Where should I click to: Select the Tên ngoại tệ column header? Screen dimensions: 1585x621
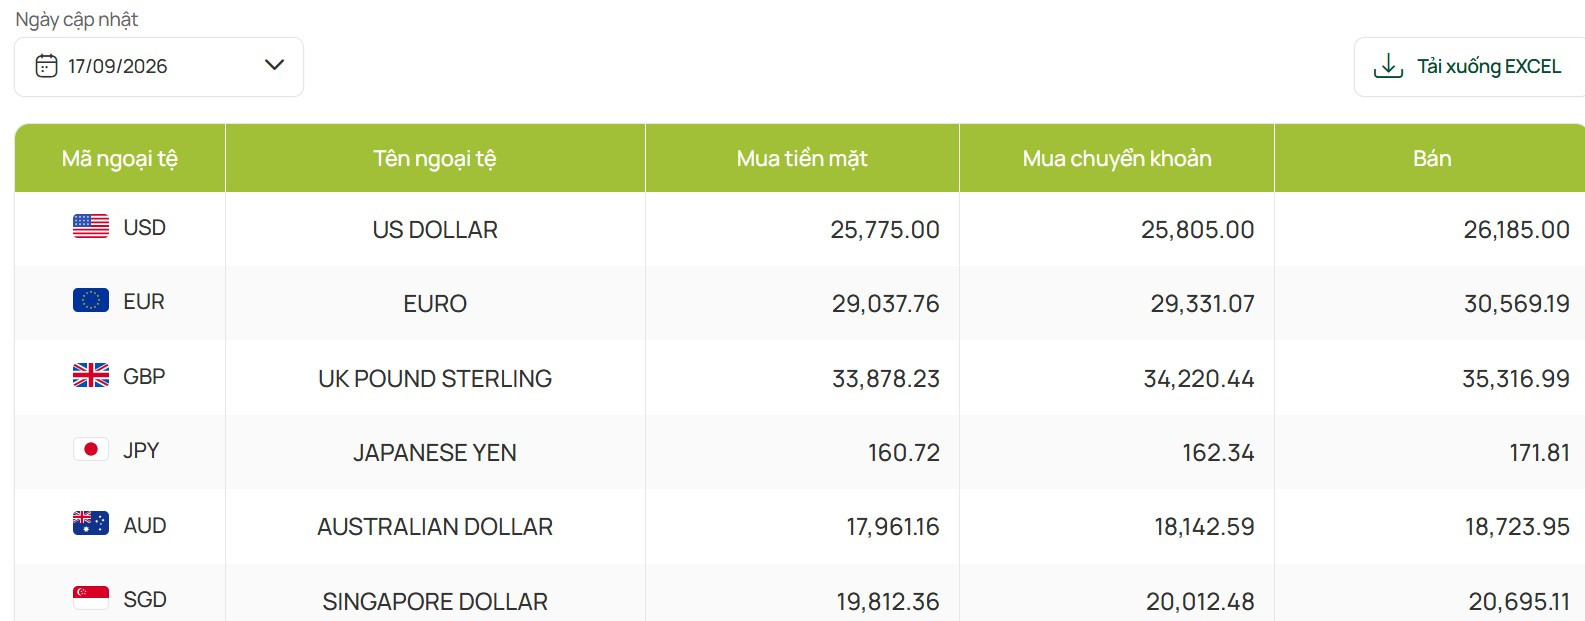pyautogui.click(x=435, y=158)
